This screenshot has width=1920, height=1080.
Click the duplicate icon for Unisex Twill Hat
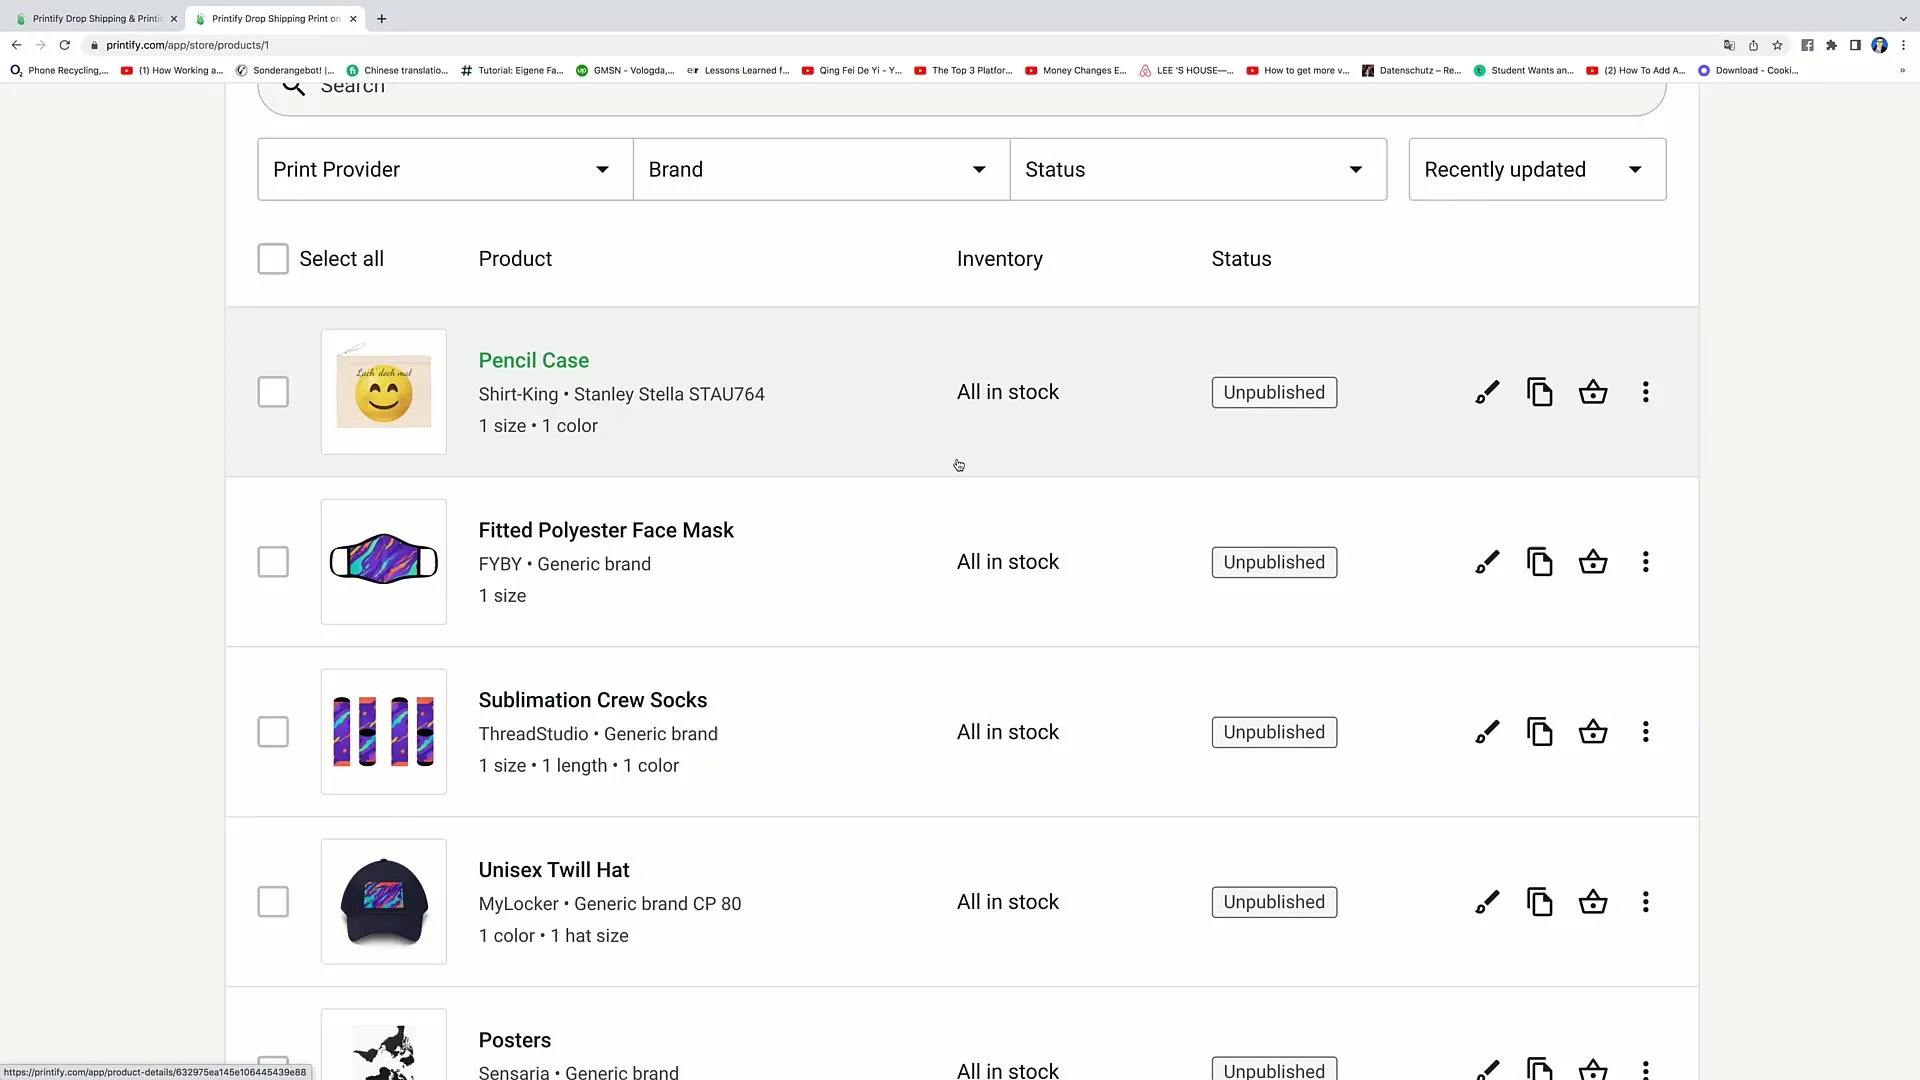(x=1539, y=901)
